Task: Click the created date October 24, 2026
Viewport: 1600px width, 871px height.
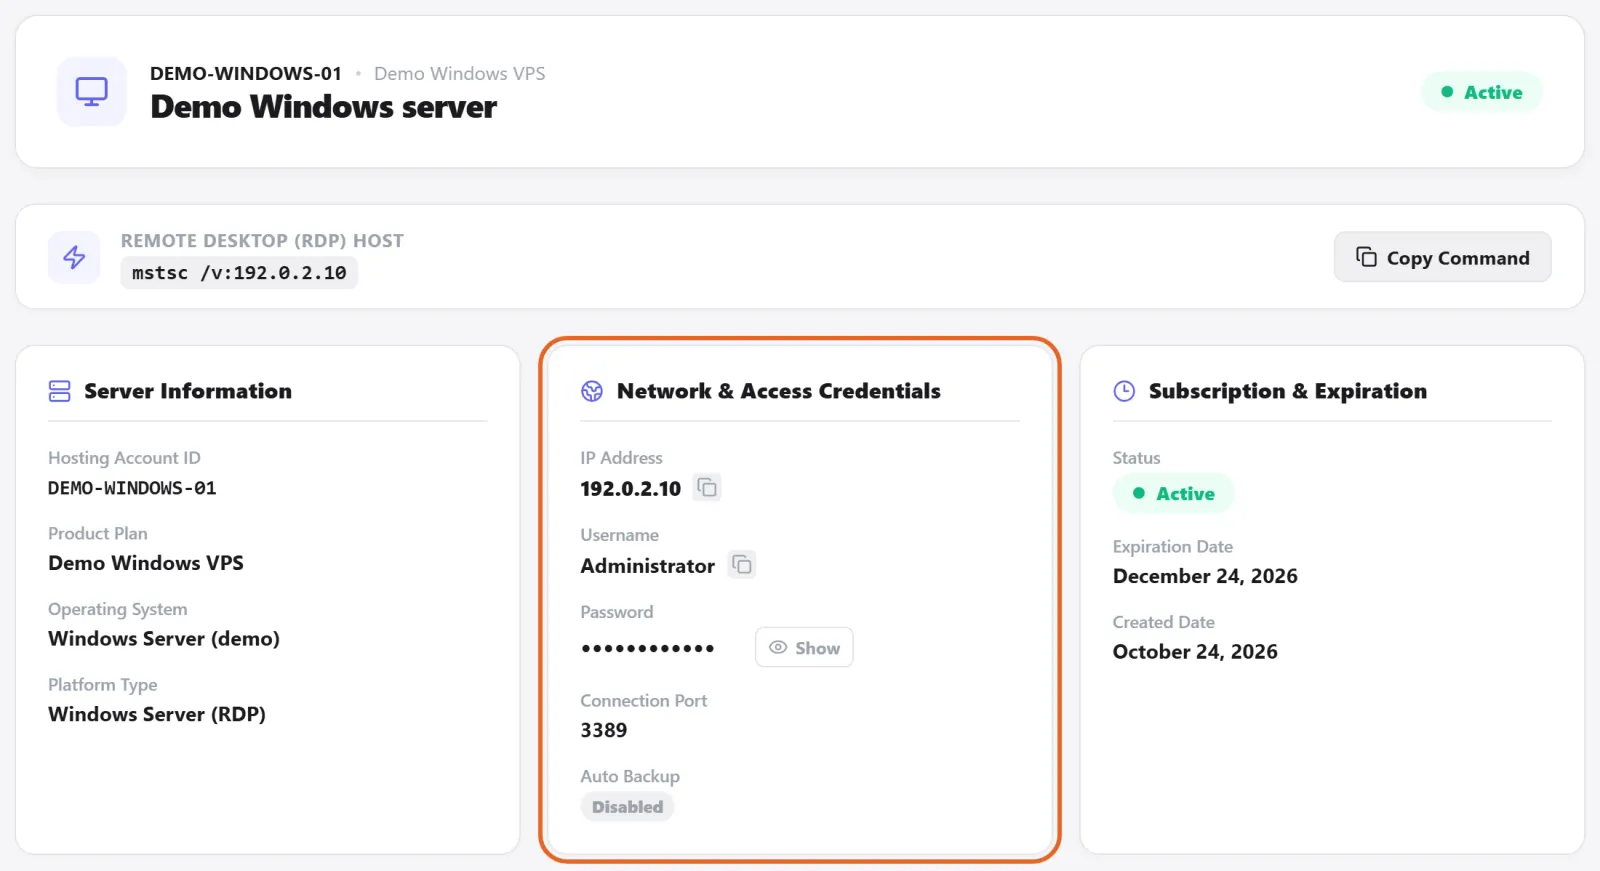Action: [1195, 652]
